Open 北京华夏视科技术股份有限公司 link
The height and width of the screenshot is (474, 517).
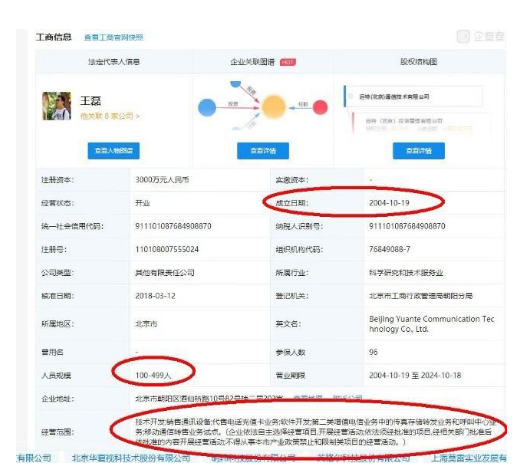tap(131, 458)
